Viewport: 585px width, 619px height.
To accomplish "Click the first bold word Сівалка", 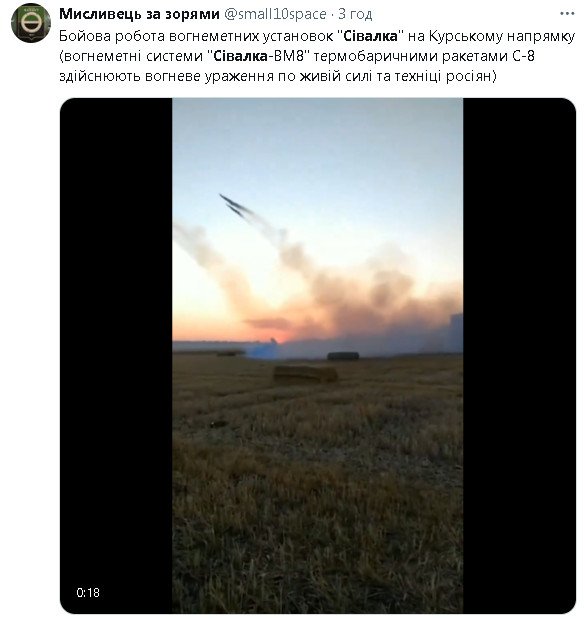I will [370, 36].
